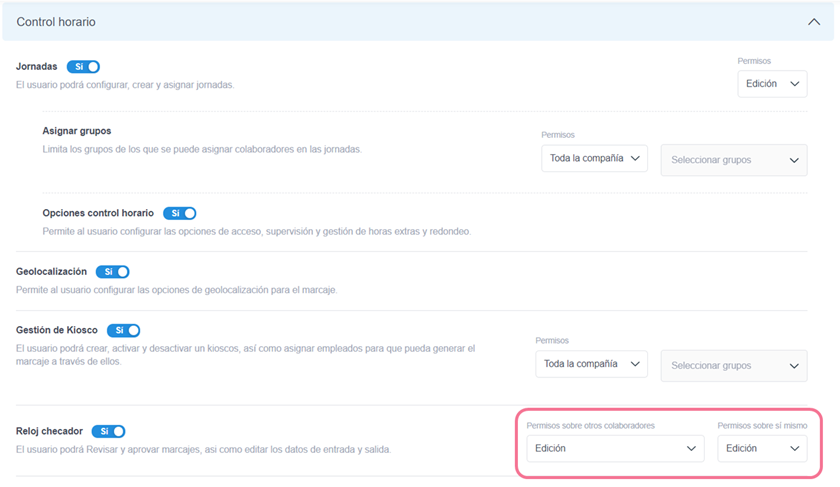Open Gestión de Kiosco Toda la compañía dropdown
Image resolution: width=840 pixels, height=487 pixels.
[591, 364]
